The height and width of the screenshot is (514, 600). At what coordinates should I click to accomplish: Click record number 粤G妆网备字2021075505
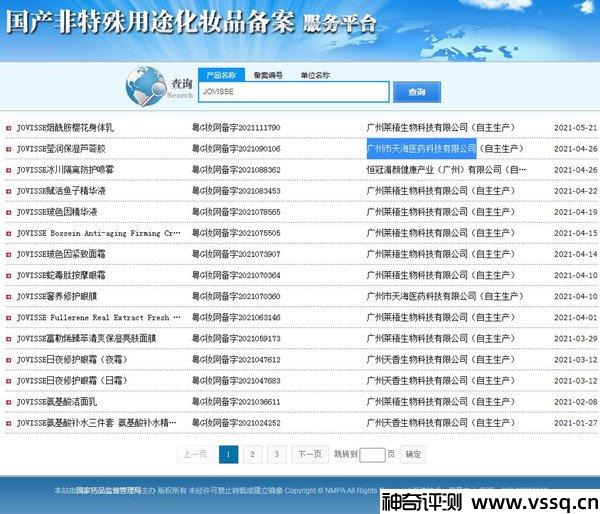tap(236, 233)
